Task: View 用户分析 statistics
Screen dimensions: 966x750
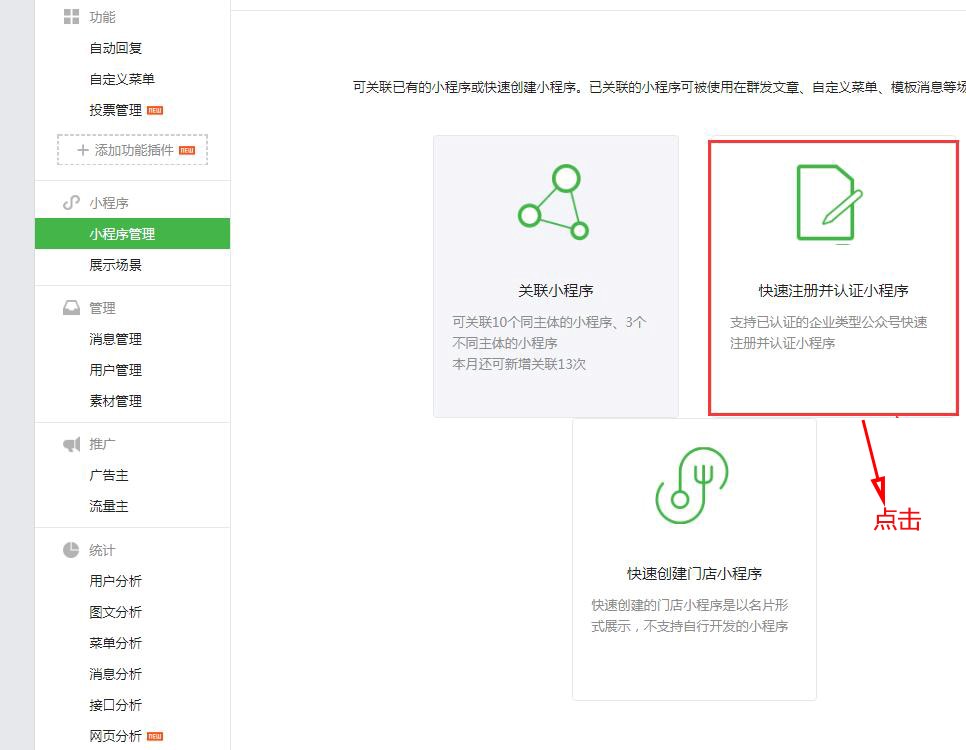Action: 115,581
